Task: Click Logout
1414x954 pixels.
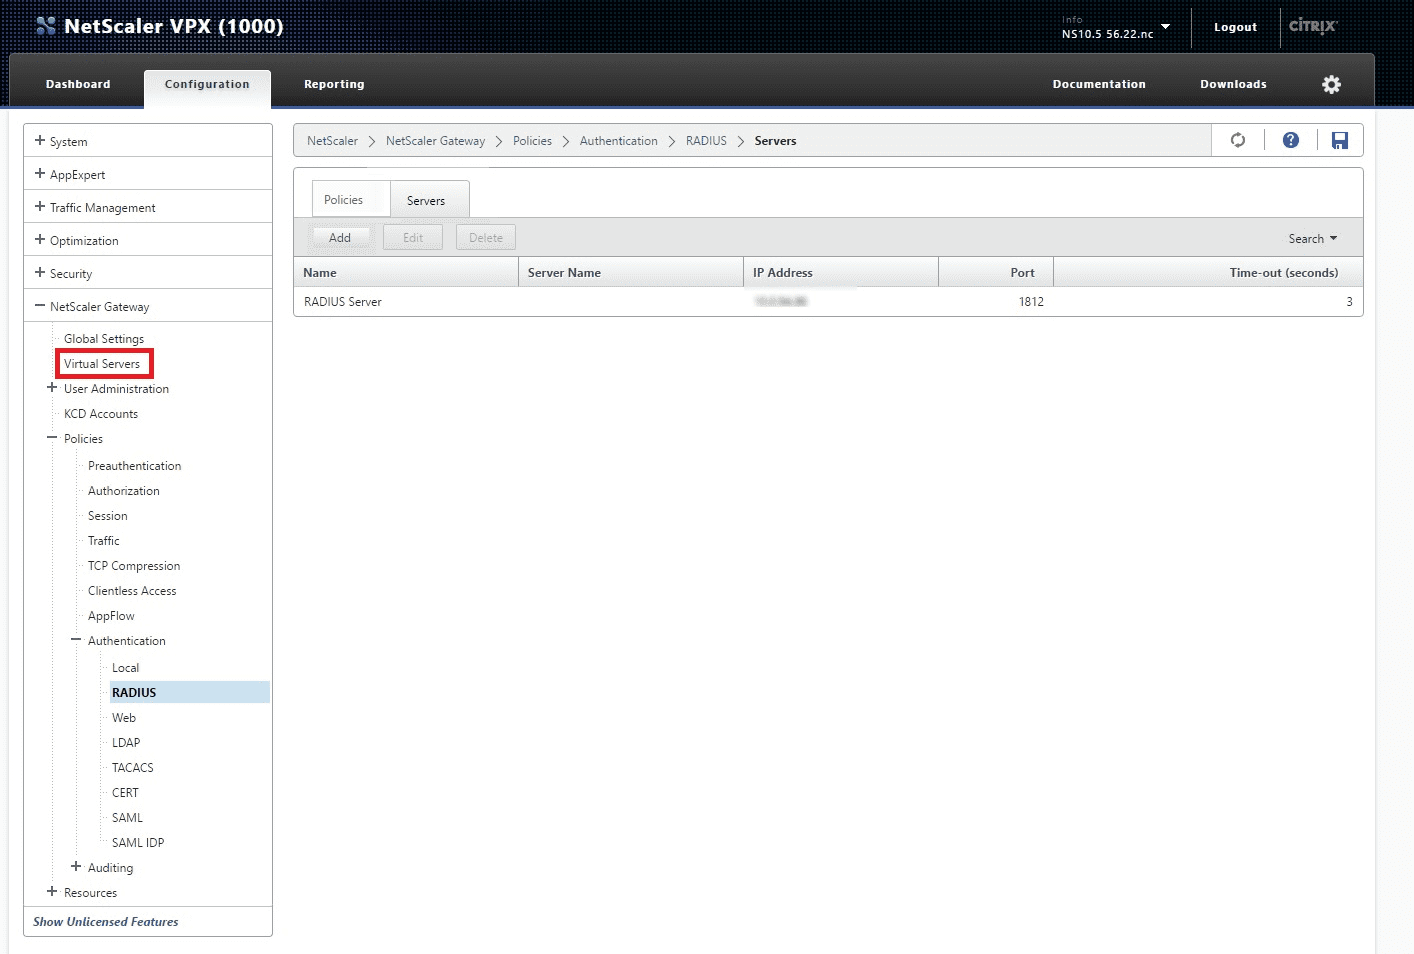Action: 1235,27
